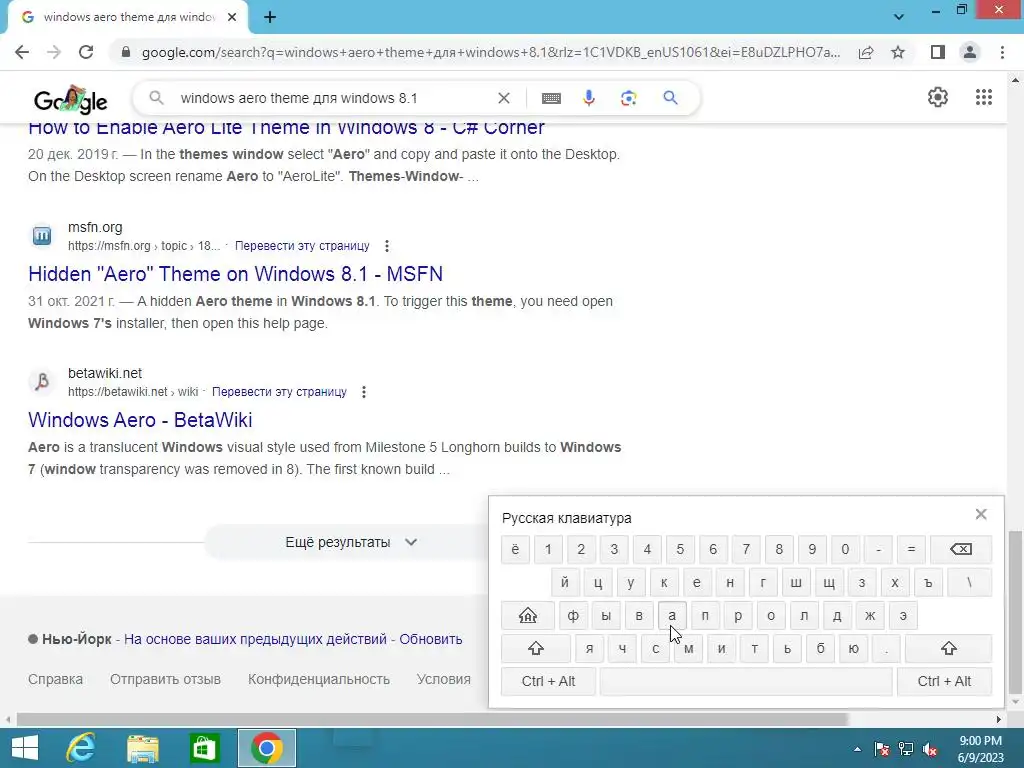The width and height of the screenshot is (1024, 768).
Task: Reload the current Google search page
Action: tap(86, 52)
